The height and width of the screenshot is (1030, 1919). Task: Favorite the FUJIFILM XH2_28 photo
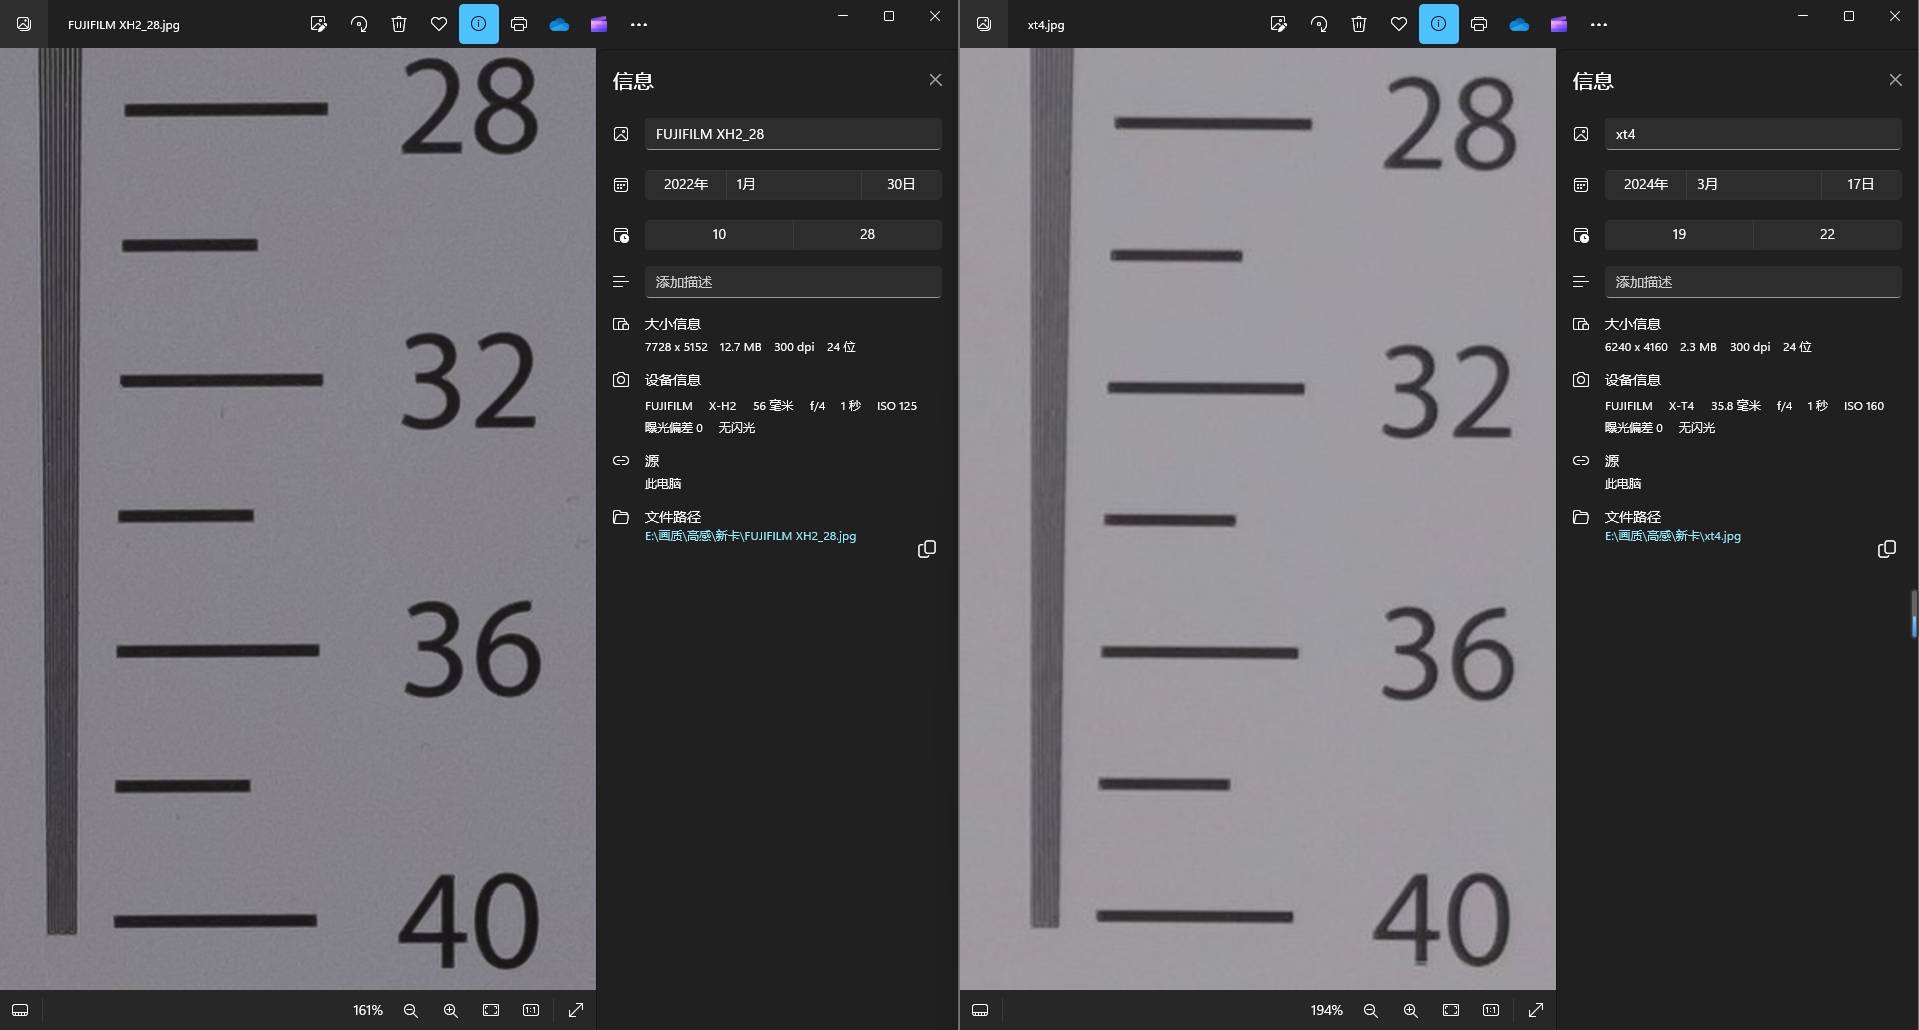pos(439,24)
